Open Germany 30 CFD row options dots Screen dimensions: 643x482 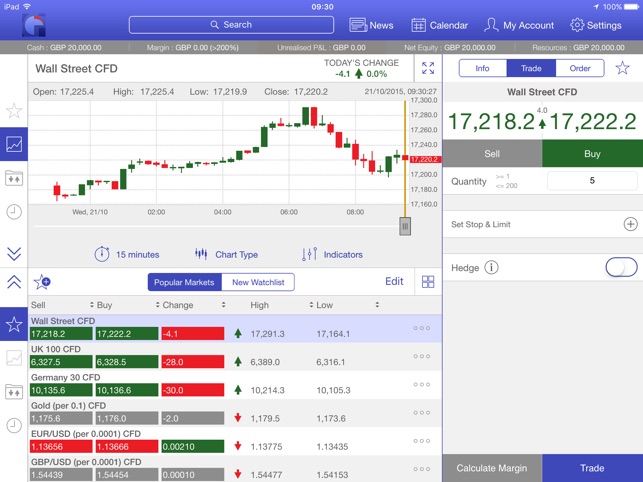pyautogui.click(x=422, y=385)
